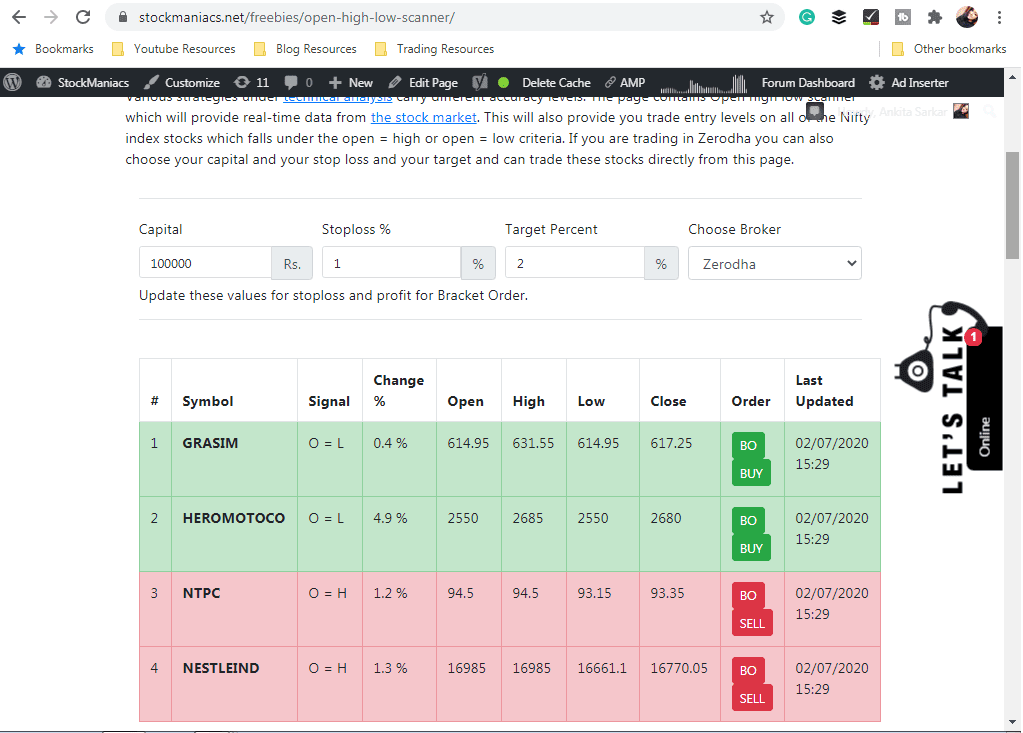Image resolution: width=1023 pixels, height=733 pixels.
Task: Click the BO button for NESTLEIND
Action: tap(748, 670)
